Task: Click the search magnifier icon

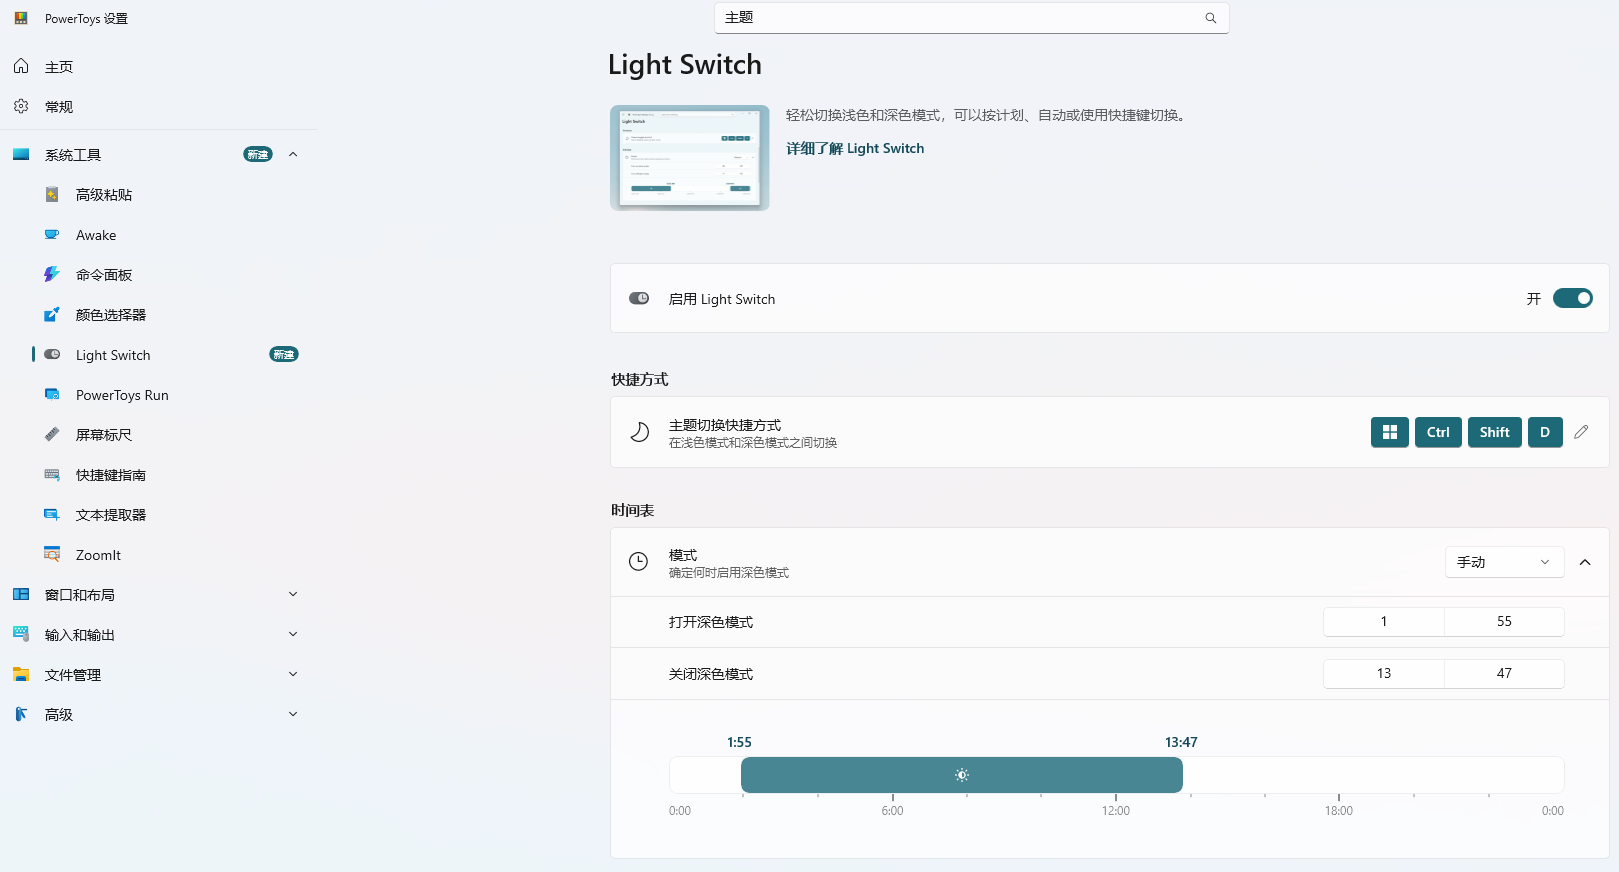Action: 1210,18
